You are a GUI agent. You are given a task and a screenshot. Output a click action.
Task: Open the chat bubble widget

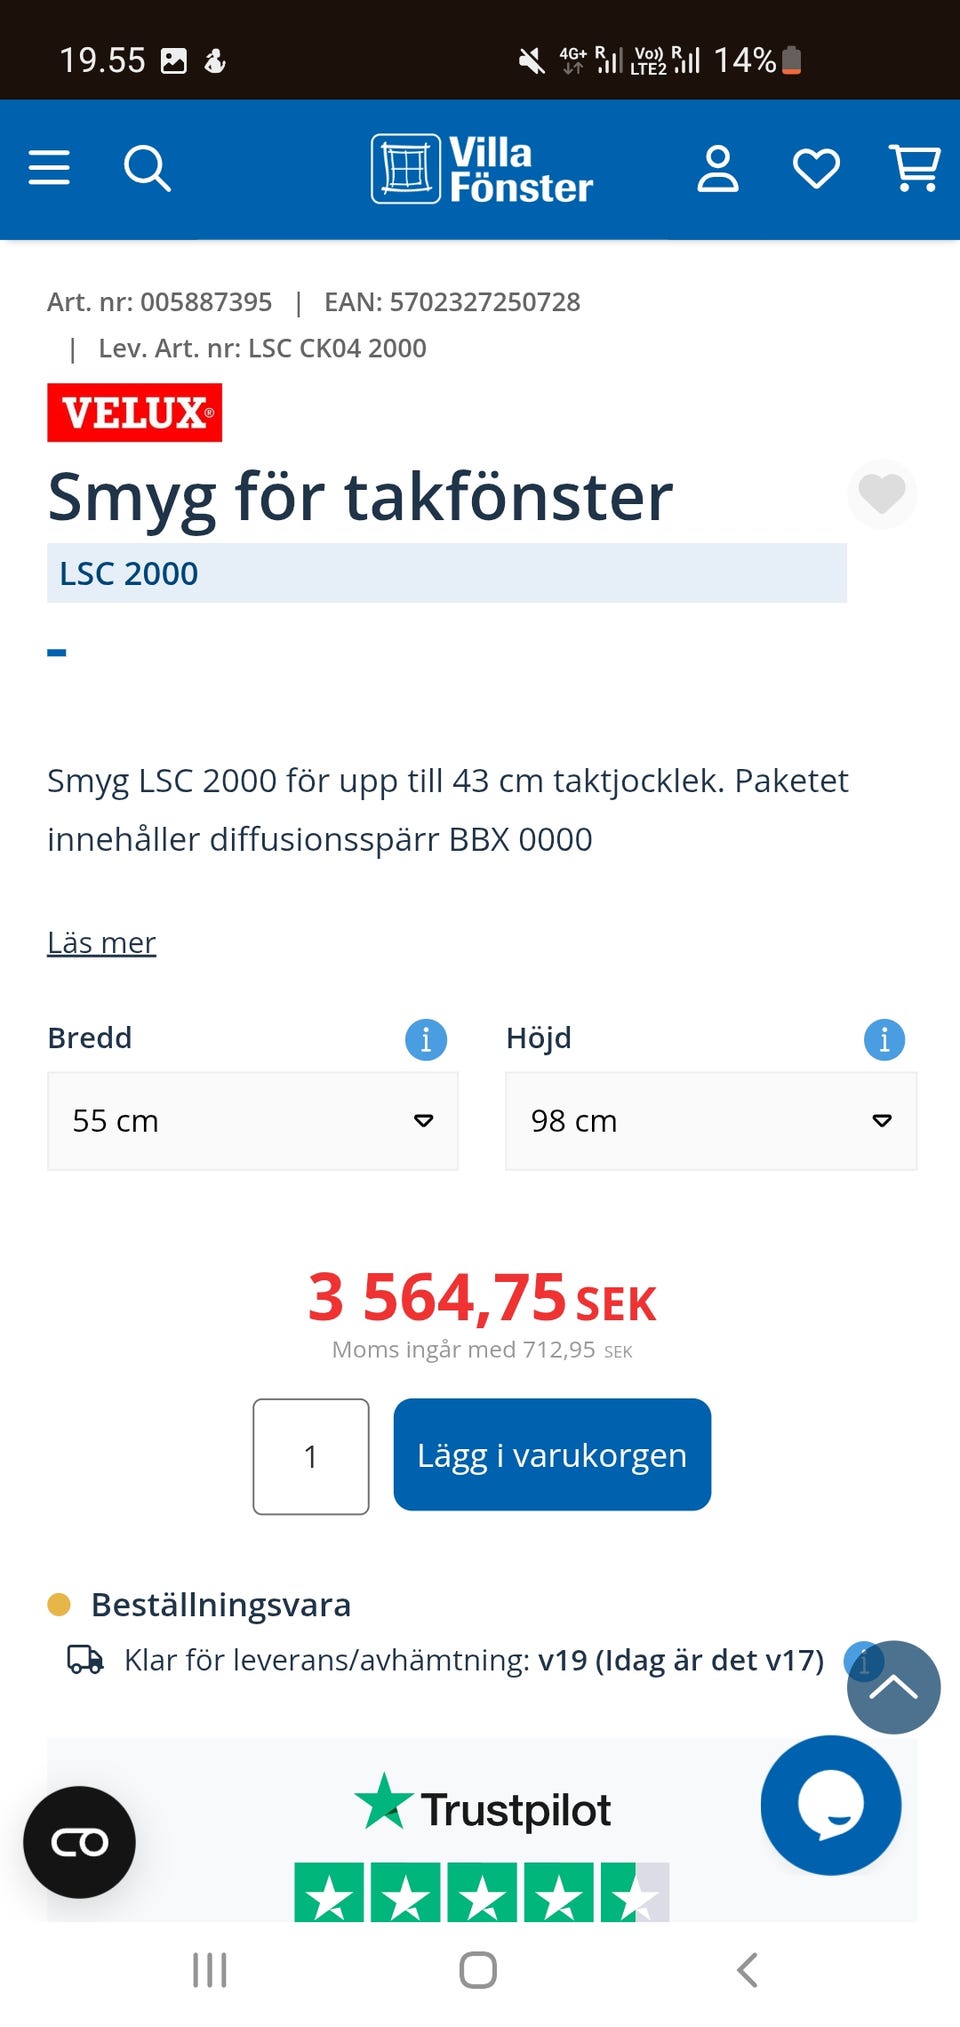pyautogui.click(x=830, y=1805)
